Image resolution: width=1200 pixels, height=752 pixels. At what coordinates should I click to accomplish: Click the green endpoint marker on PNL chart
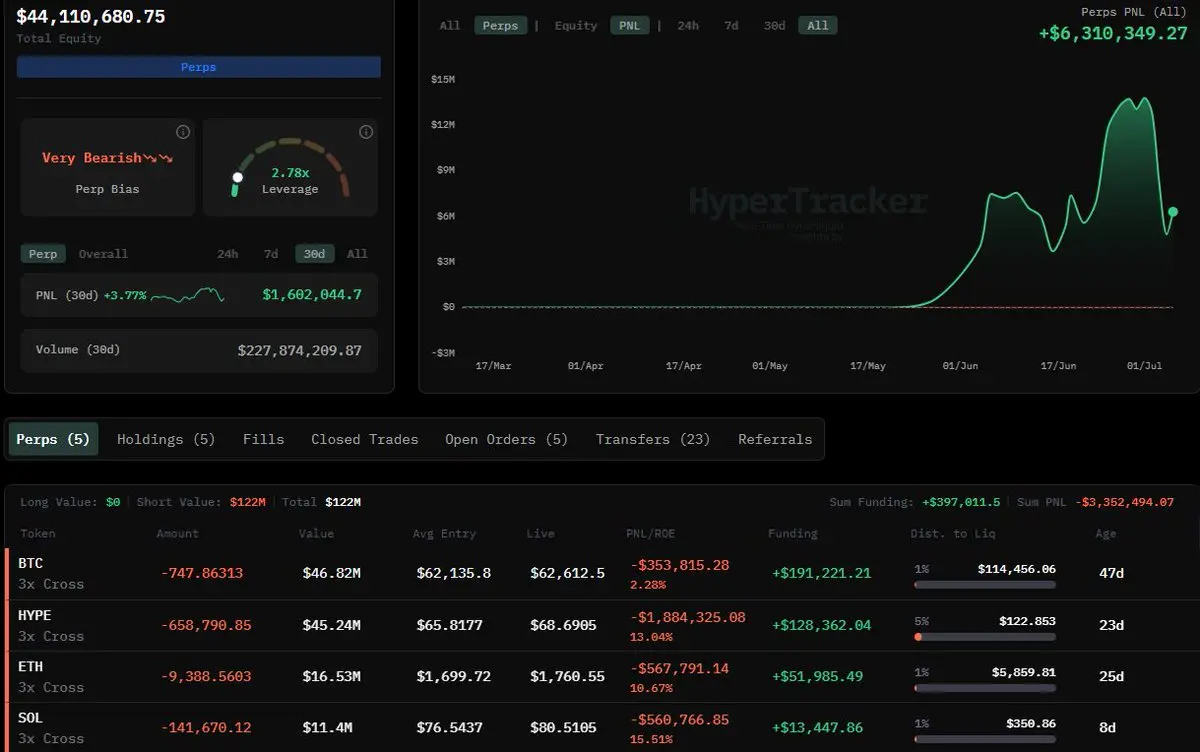pos(1173,212)
